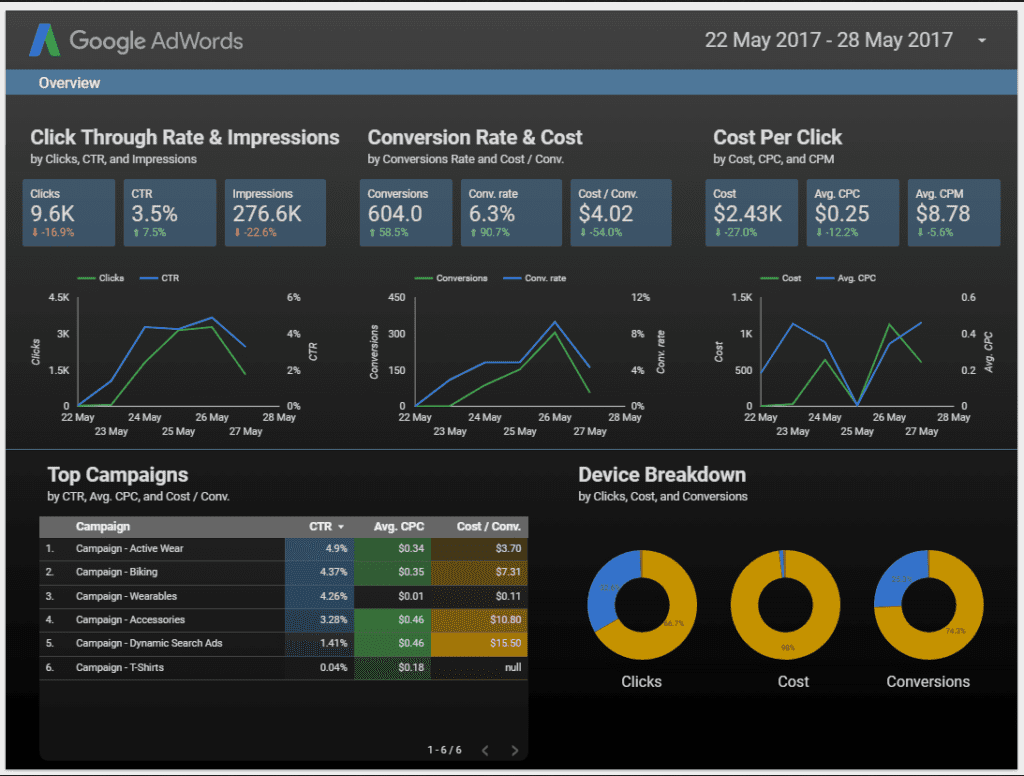Go to previous page of campaigns table

pyautogui.click(x=485, y=750)
